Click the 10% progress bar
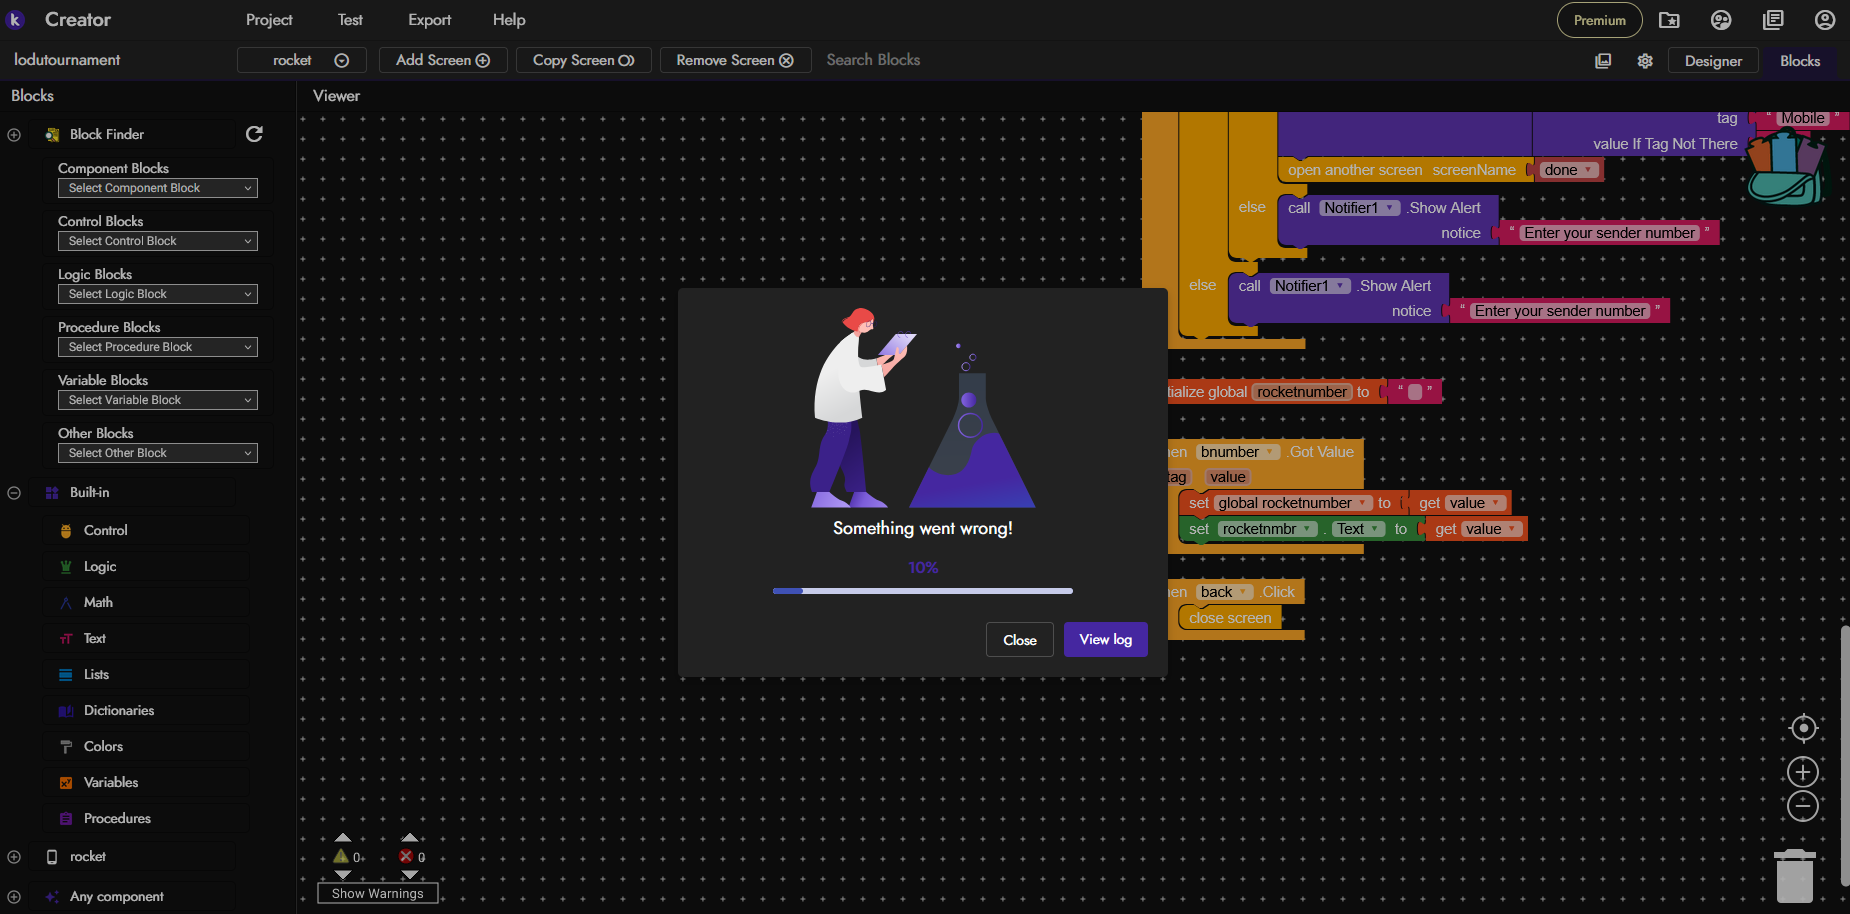Image resolution: width=1850 pixels, height=914 pixels. click(x=922, y=591)
